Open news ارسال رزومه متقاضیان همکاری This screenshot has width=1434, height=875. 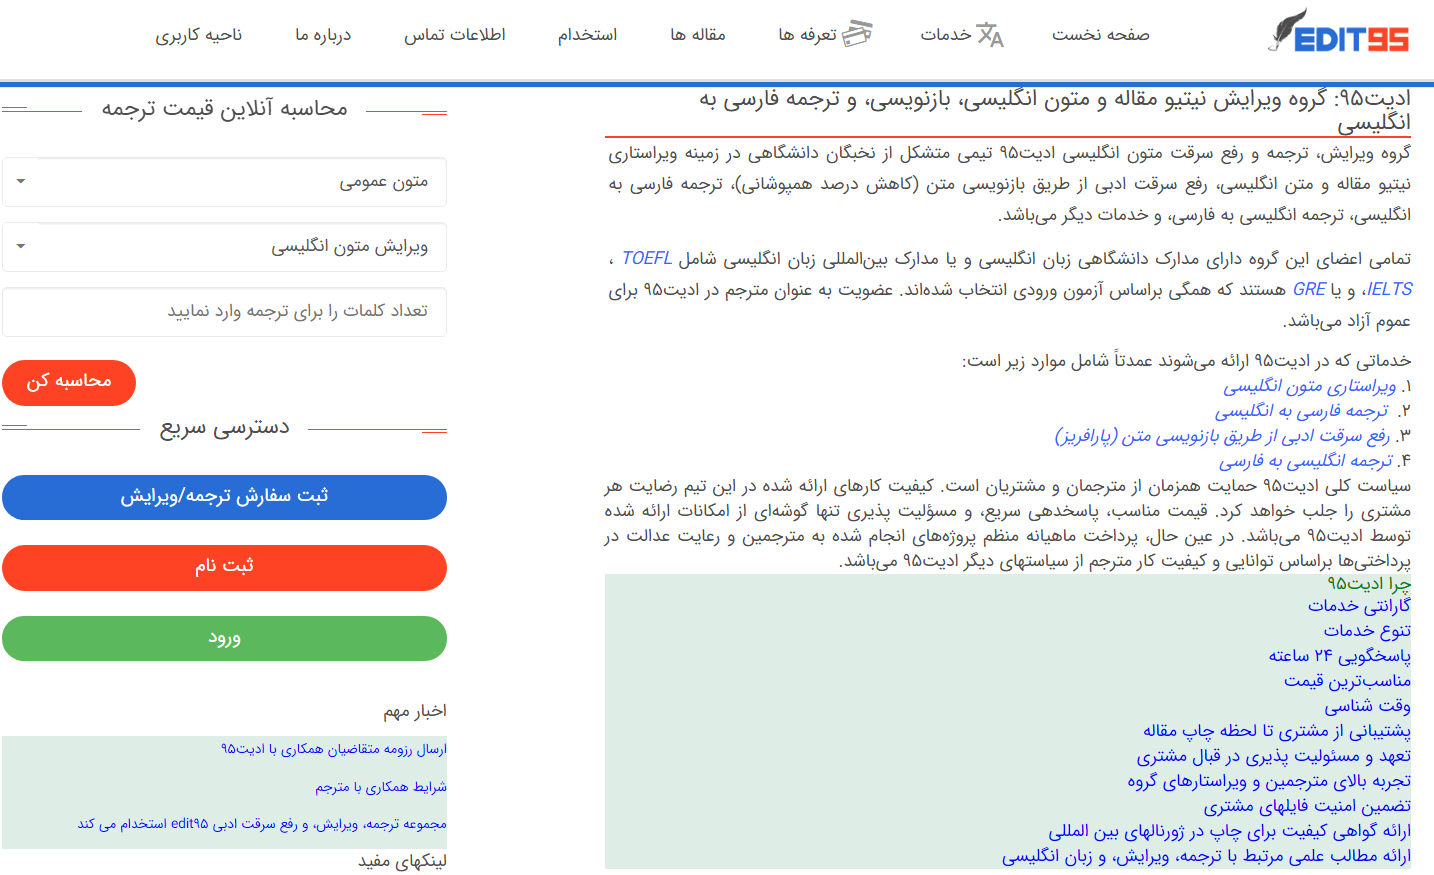334,749
